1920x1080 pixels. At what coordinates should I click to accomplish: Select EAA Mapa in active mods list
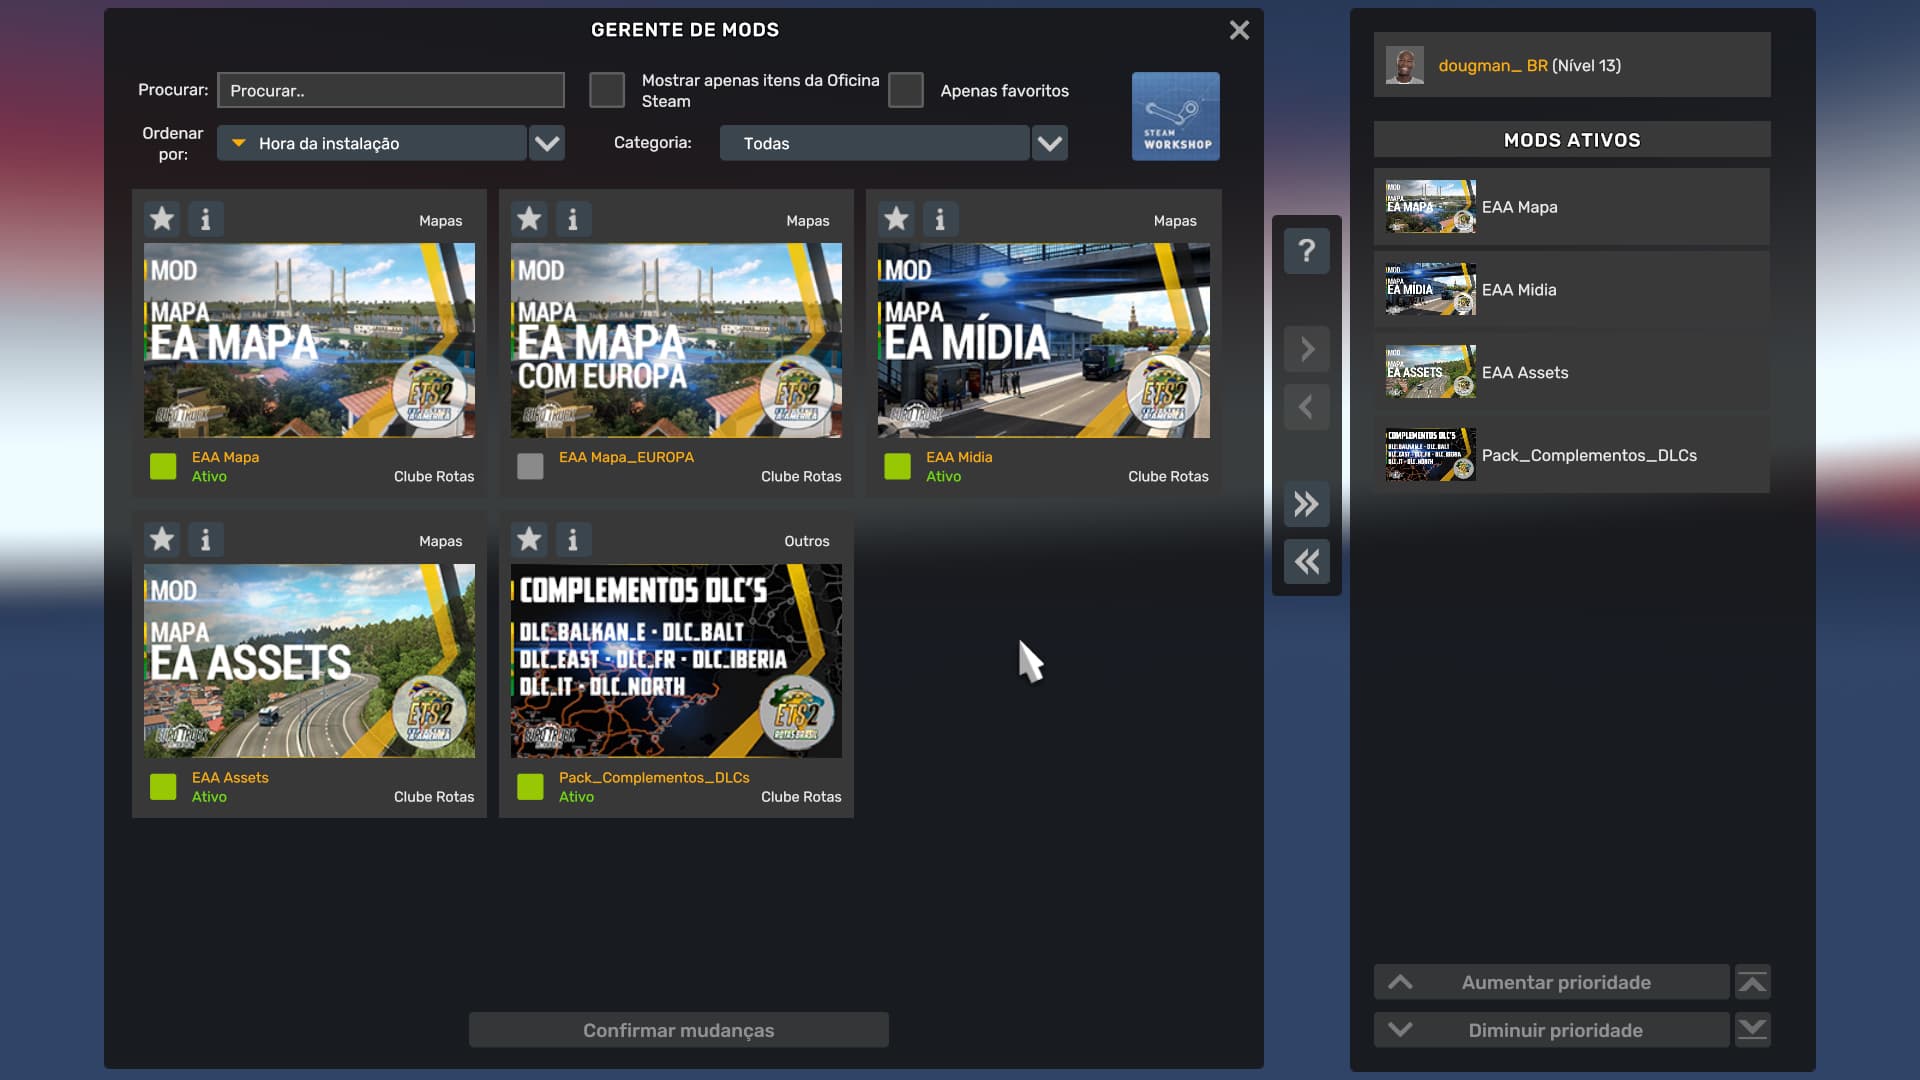click(1572, 207)
